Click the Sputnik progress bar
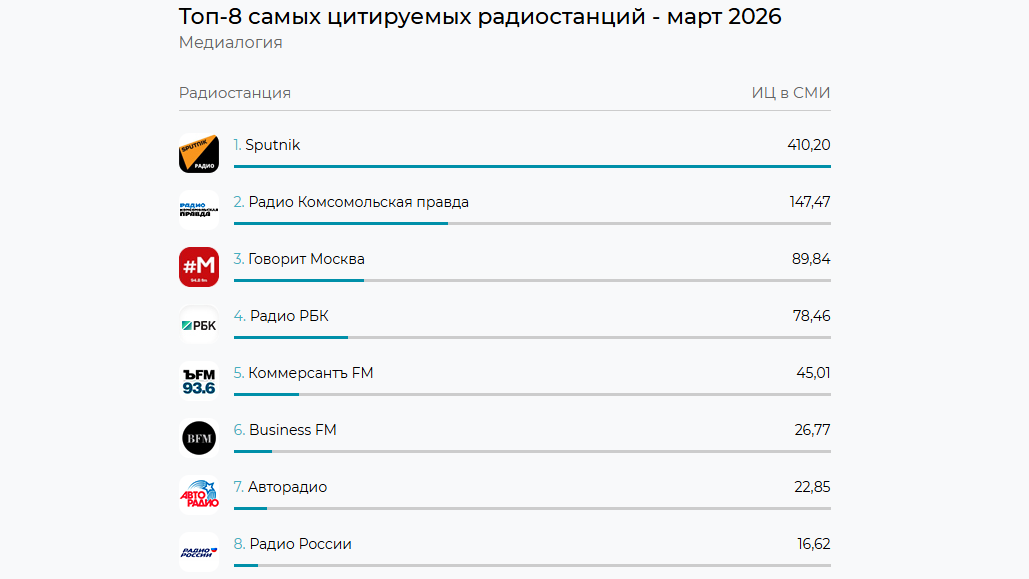This screenshot has height=579, width=1029. click(532, 166)
